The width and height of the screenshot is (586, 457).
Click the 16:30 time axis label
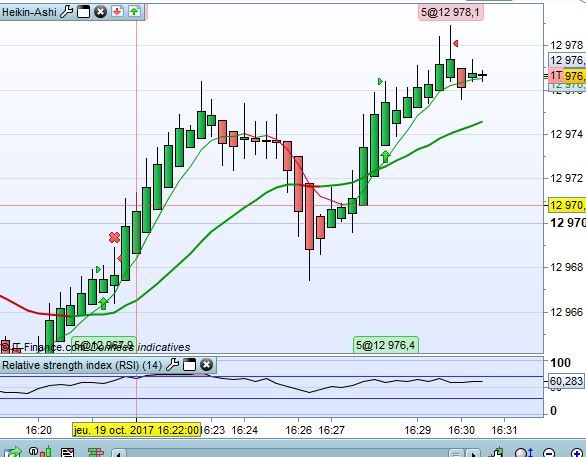click(x=461, y=430)
